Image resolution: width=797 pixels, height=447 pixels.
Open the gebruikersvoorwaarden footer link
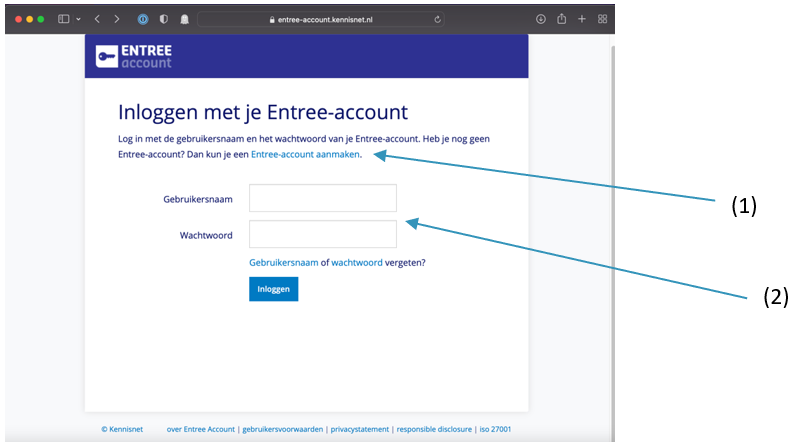(x=283, y=429)
